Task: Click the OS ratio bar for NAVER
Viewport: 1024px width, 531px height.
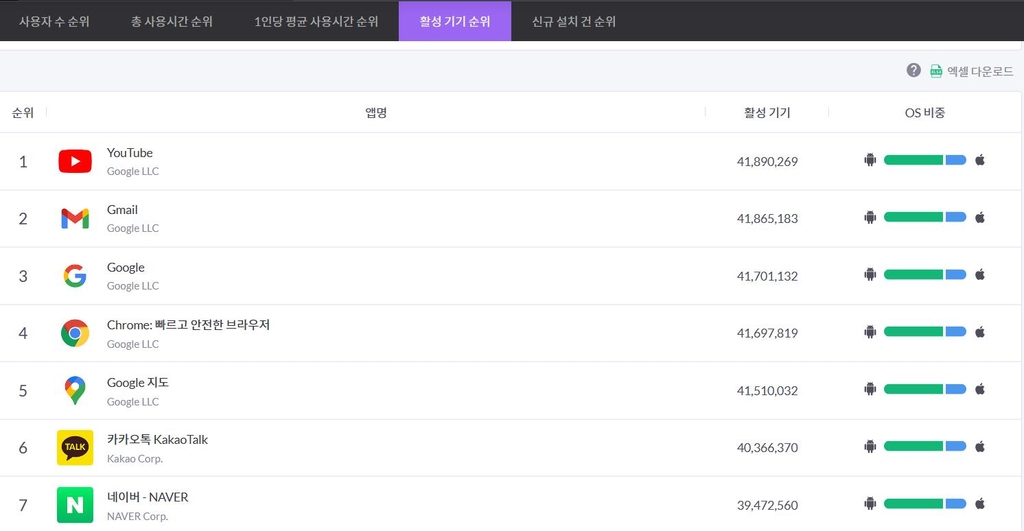Action: 925,504
